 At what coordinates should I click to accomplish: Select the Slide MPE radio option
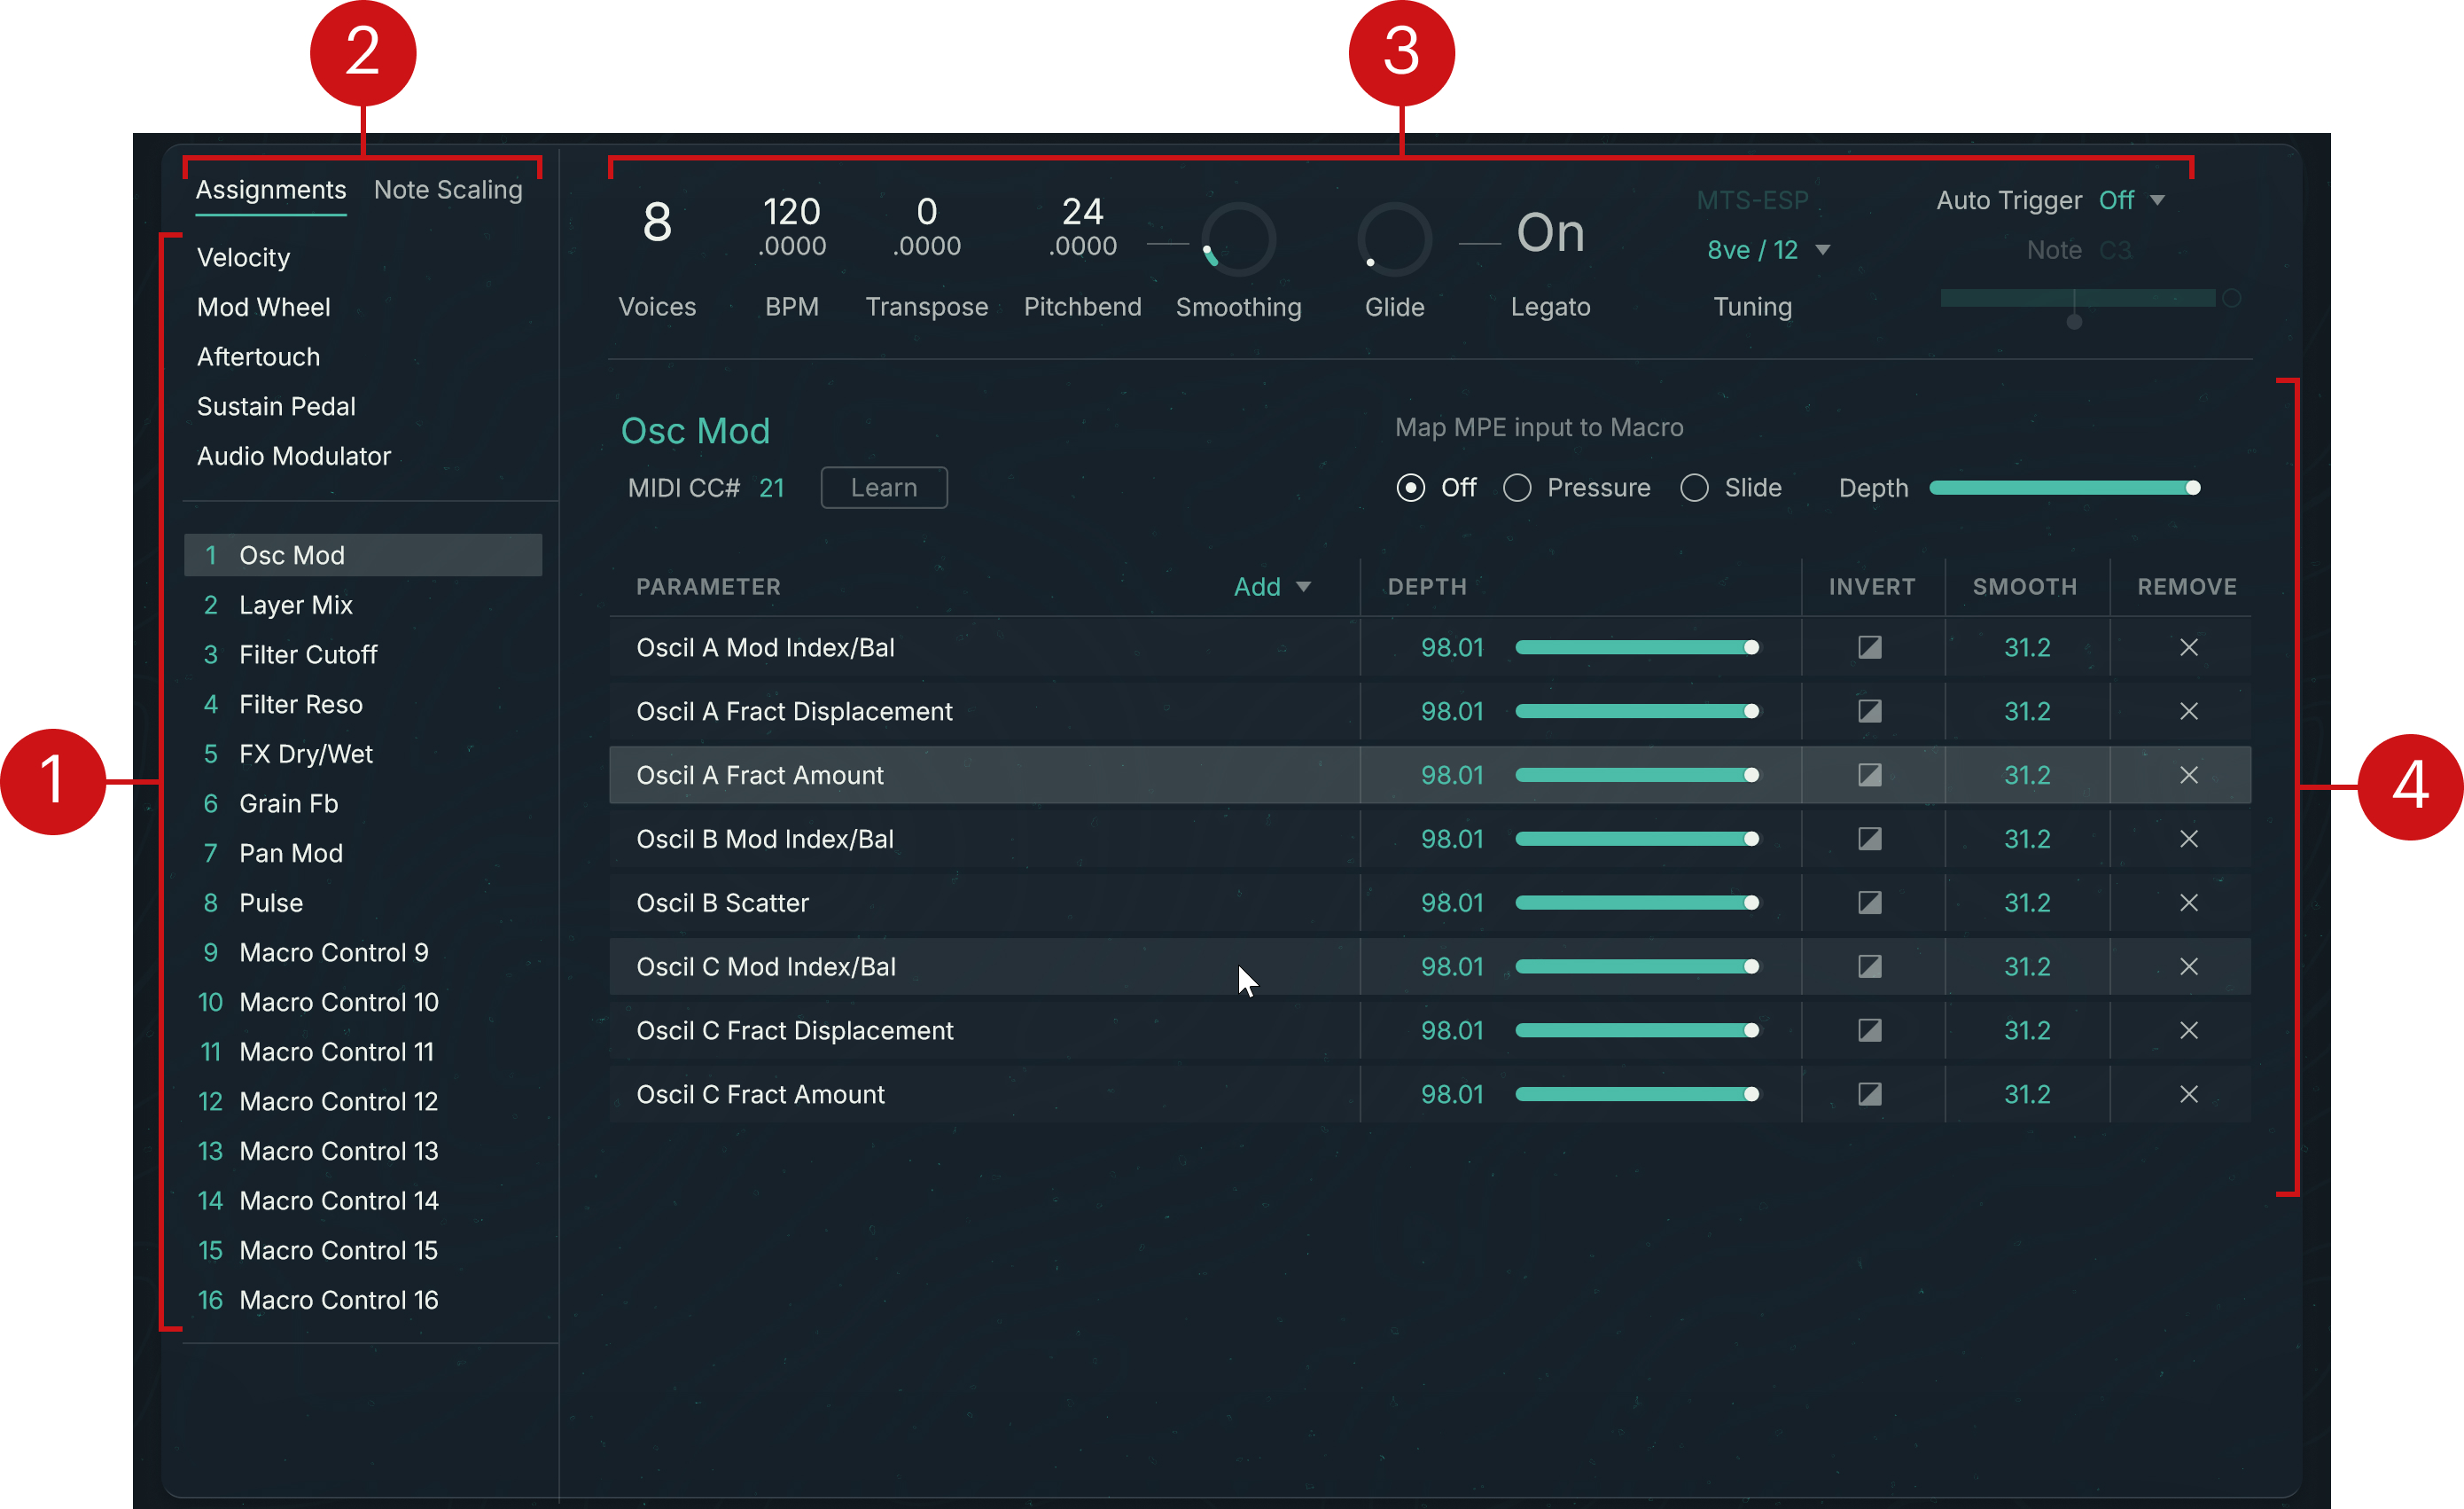pyautogui.click(x=1694, y=488)
